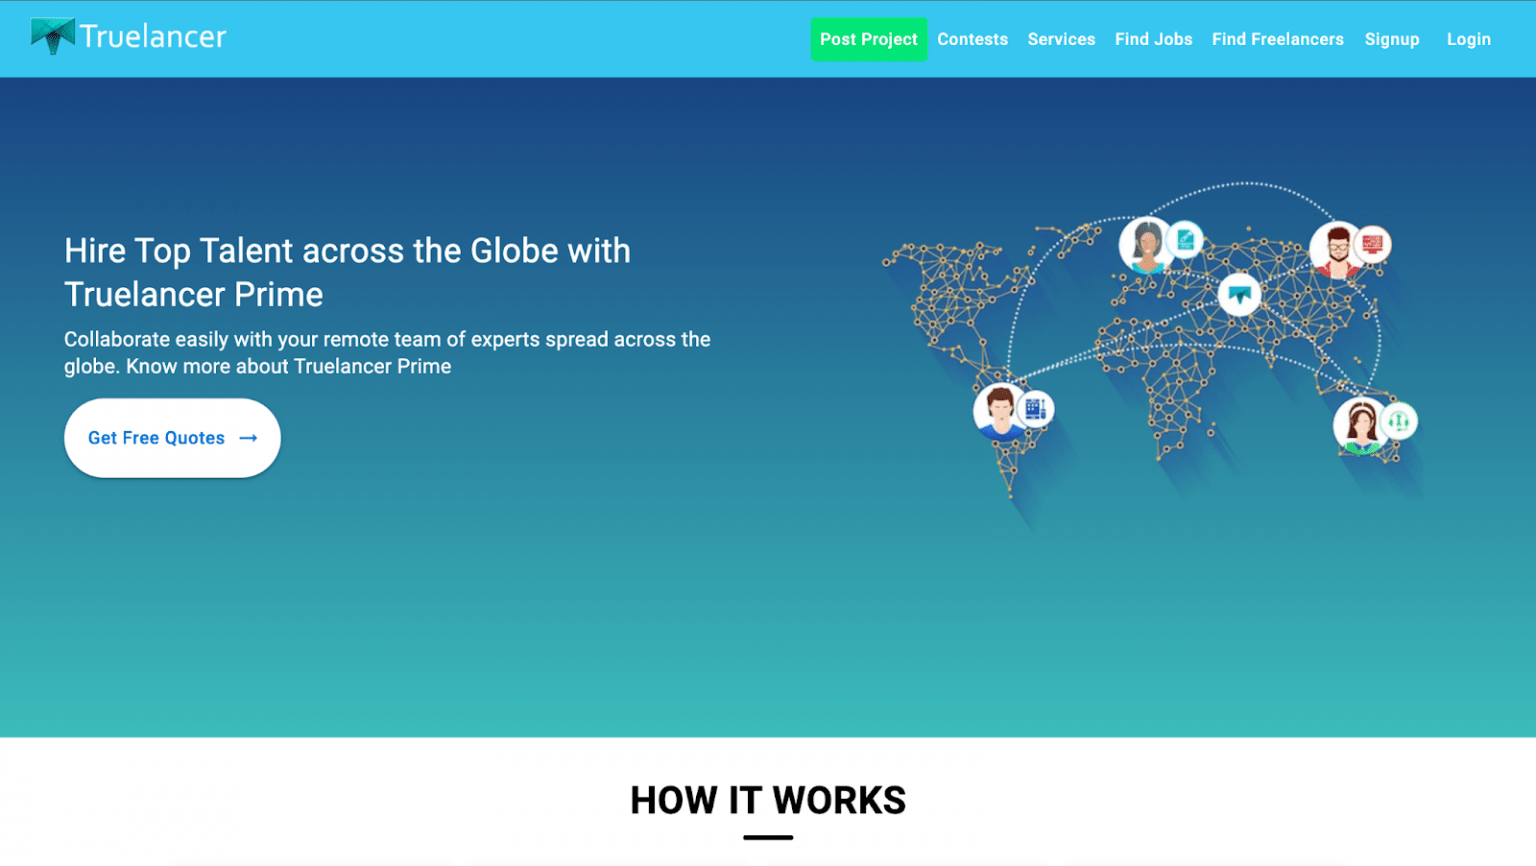This screenshot has height=866, width=1536.
Task: Click the green Post Project button
Action: click(869, 39)
